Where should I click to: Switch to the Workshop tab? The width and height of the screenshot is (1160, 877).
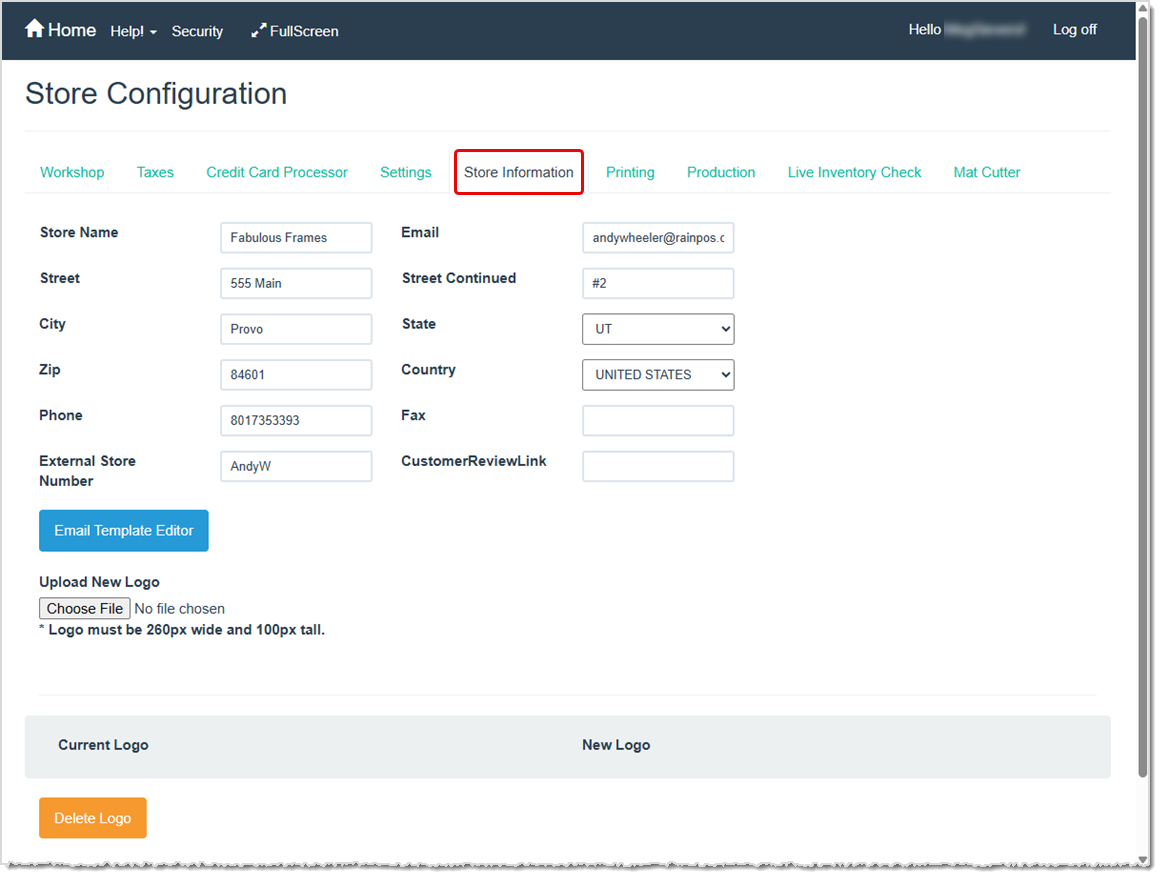pos(72,172)
